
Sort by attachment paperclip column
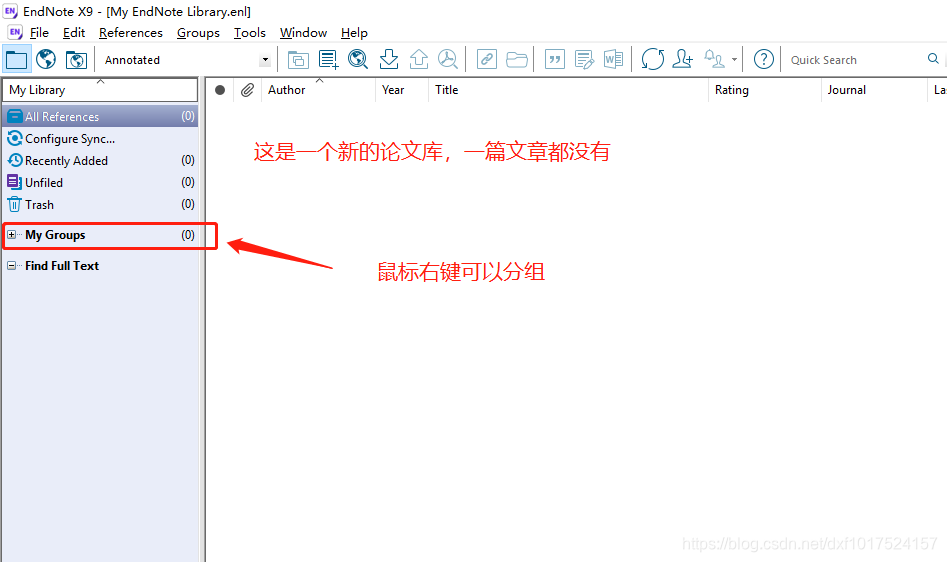pyautogui.click(x=247, y=90)
